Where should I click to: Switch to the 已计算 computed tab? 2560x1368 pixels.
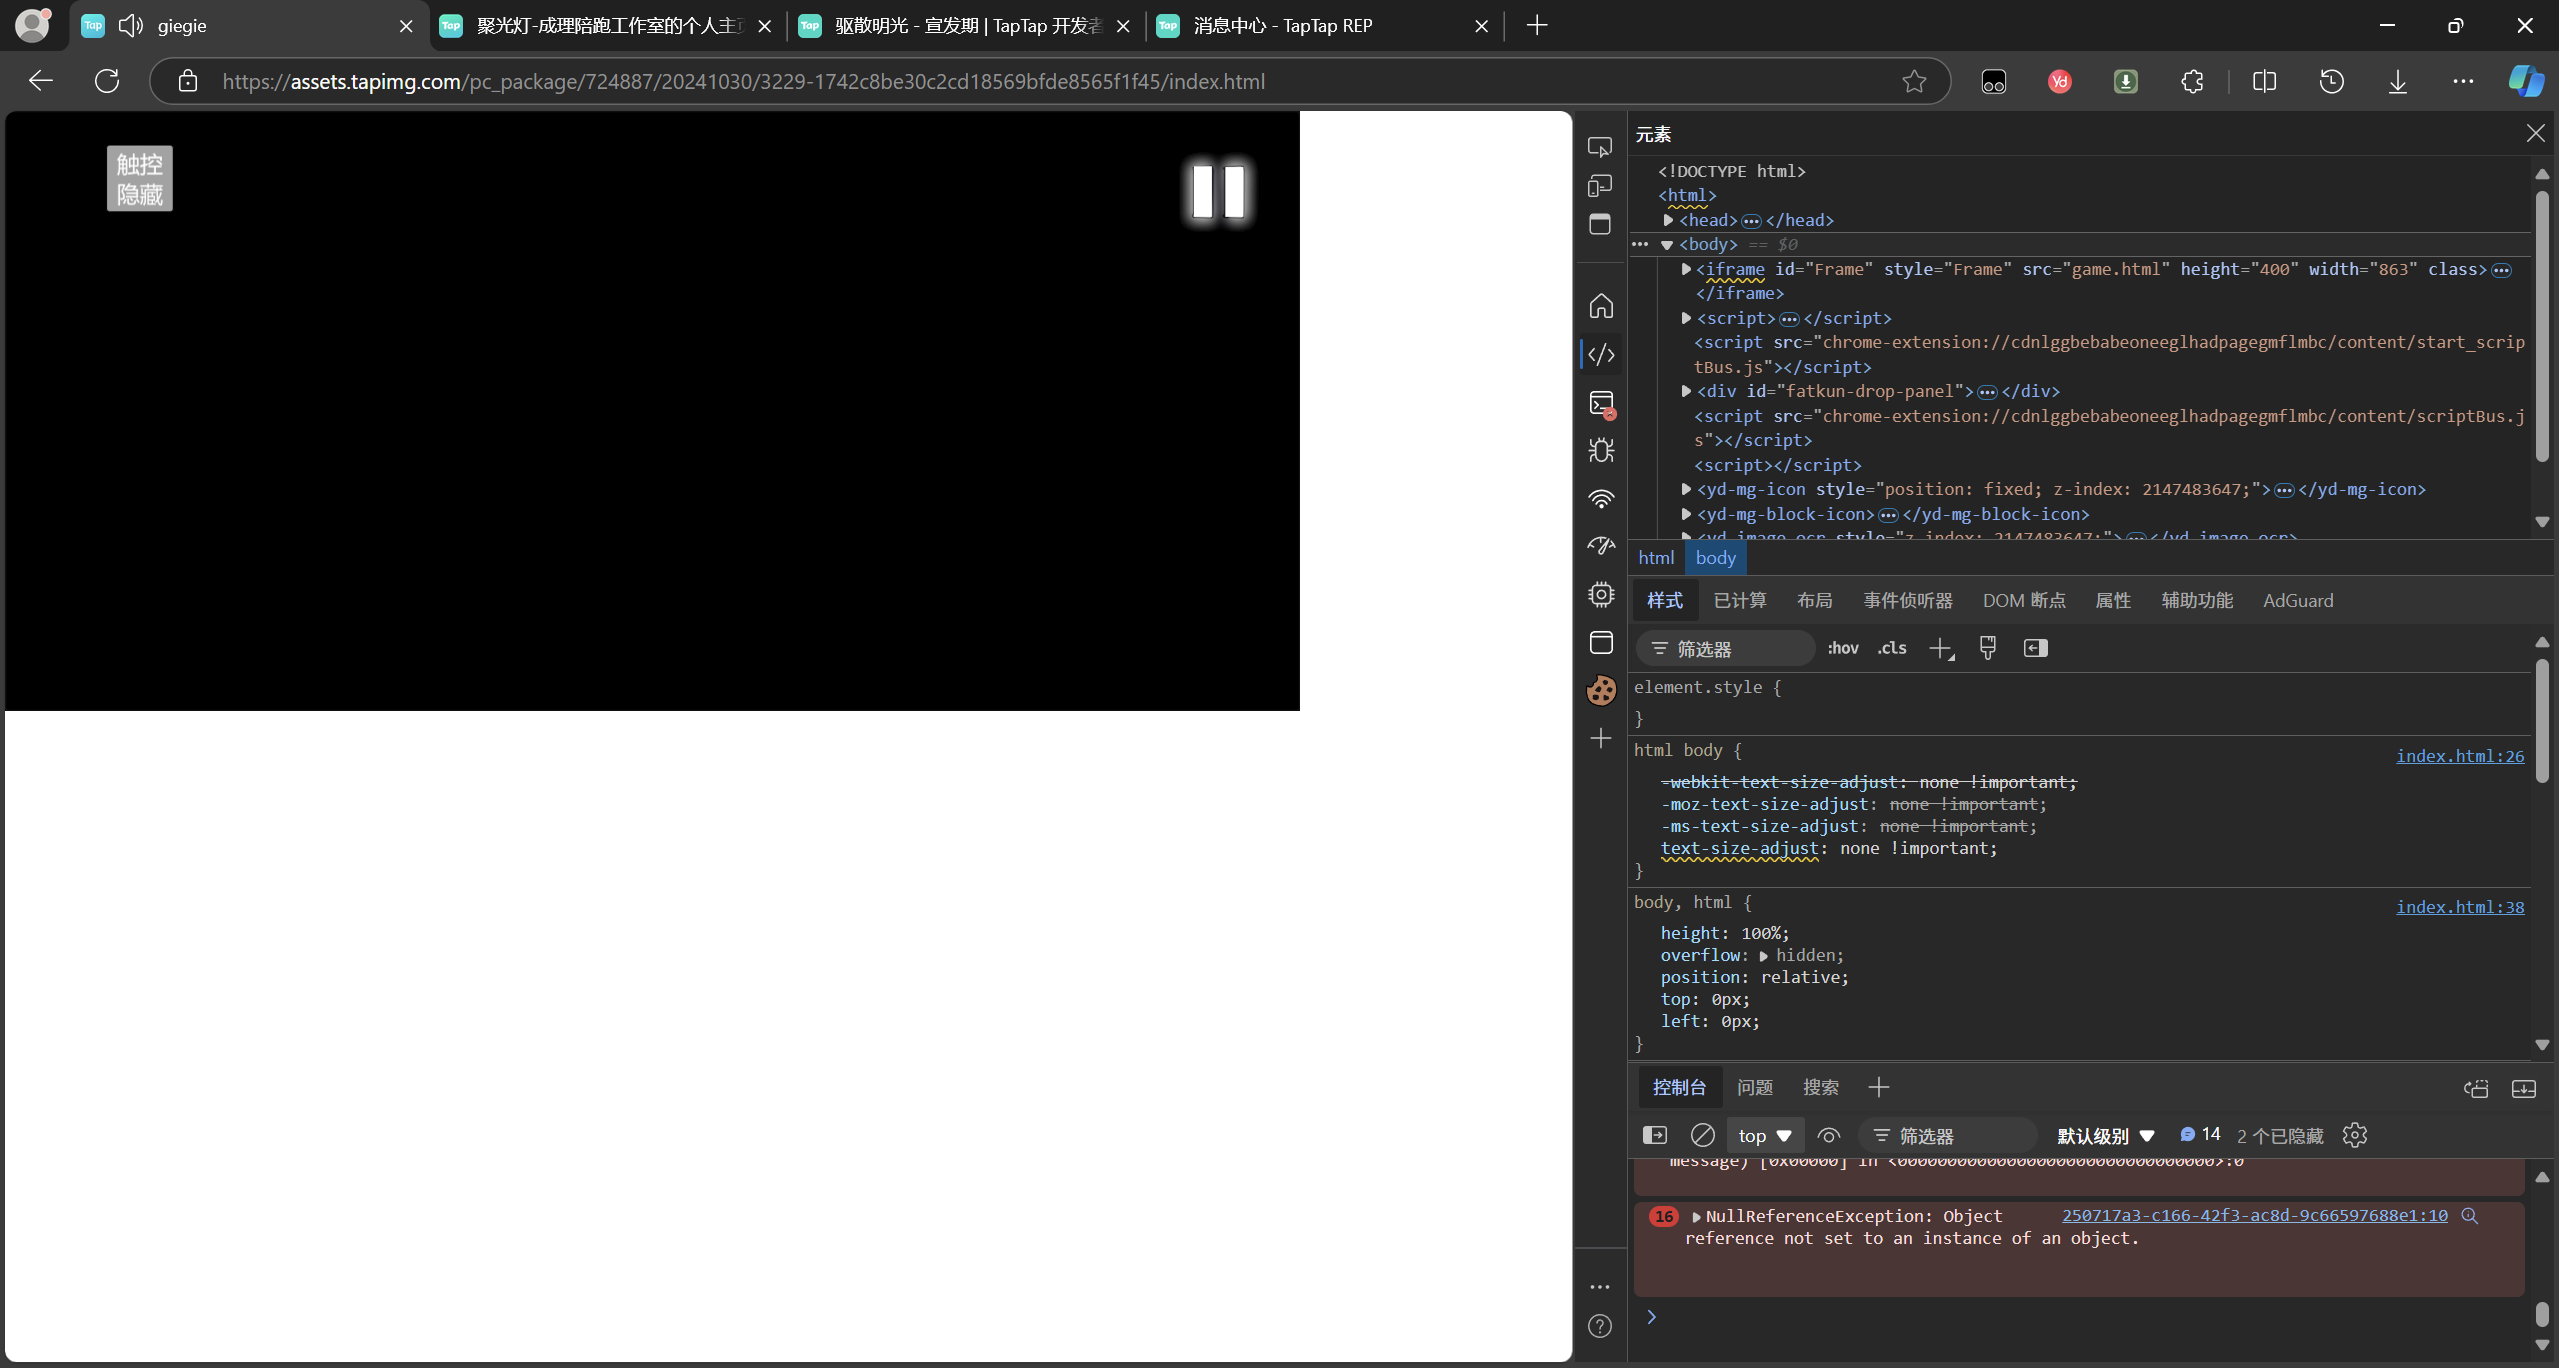click(x=1740, y=600)
